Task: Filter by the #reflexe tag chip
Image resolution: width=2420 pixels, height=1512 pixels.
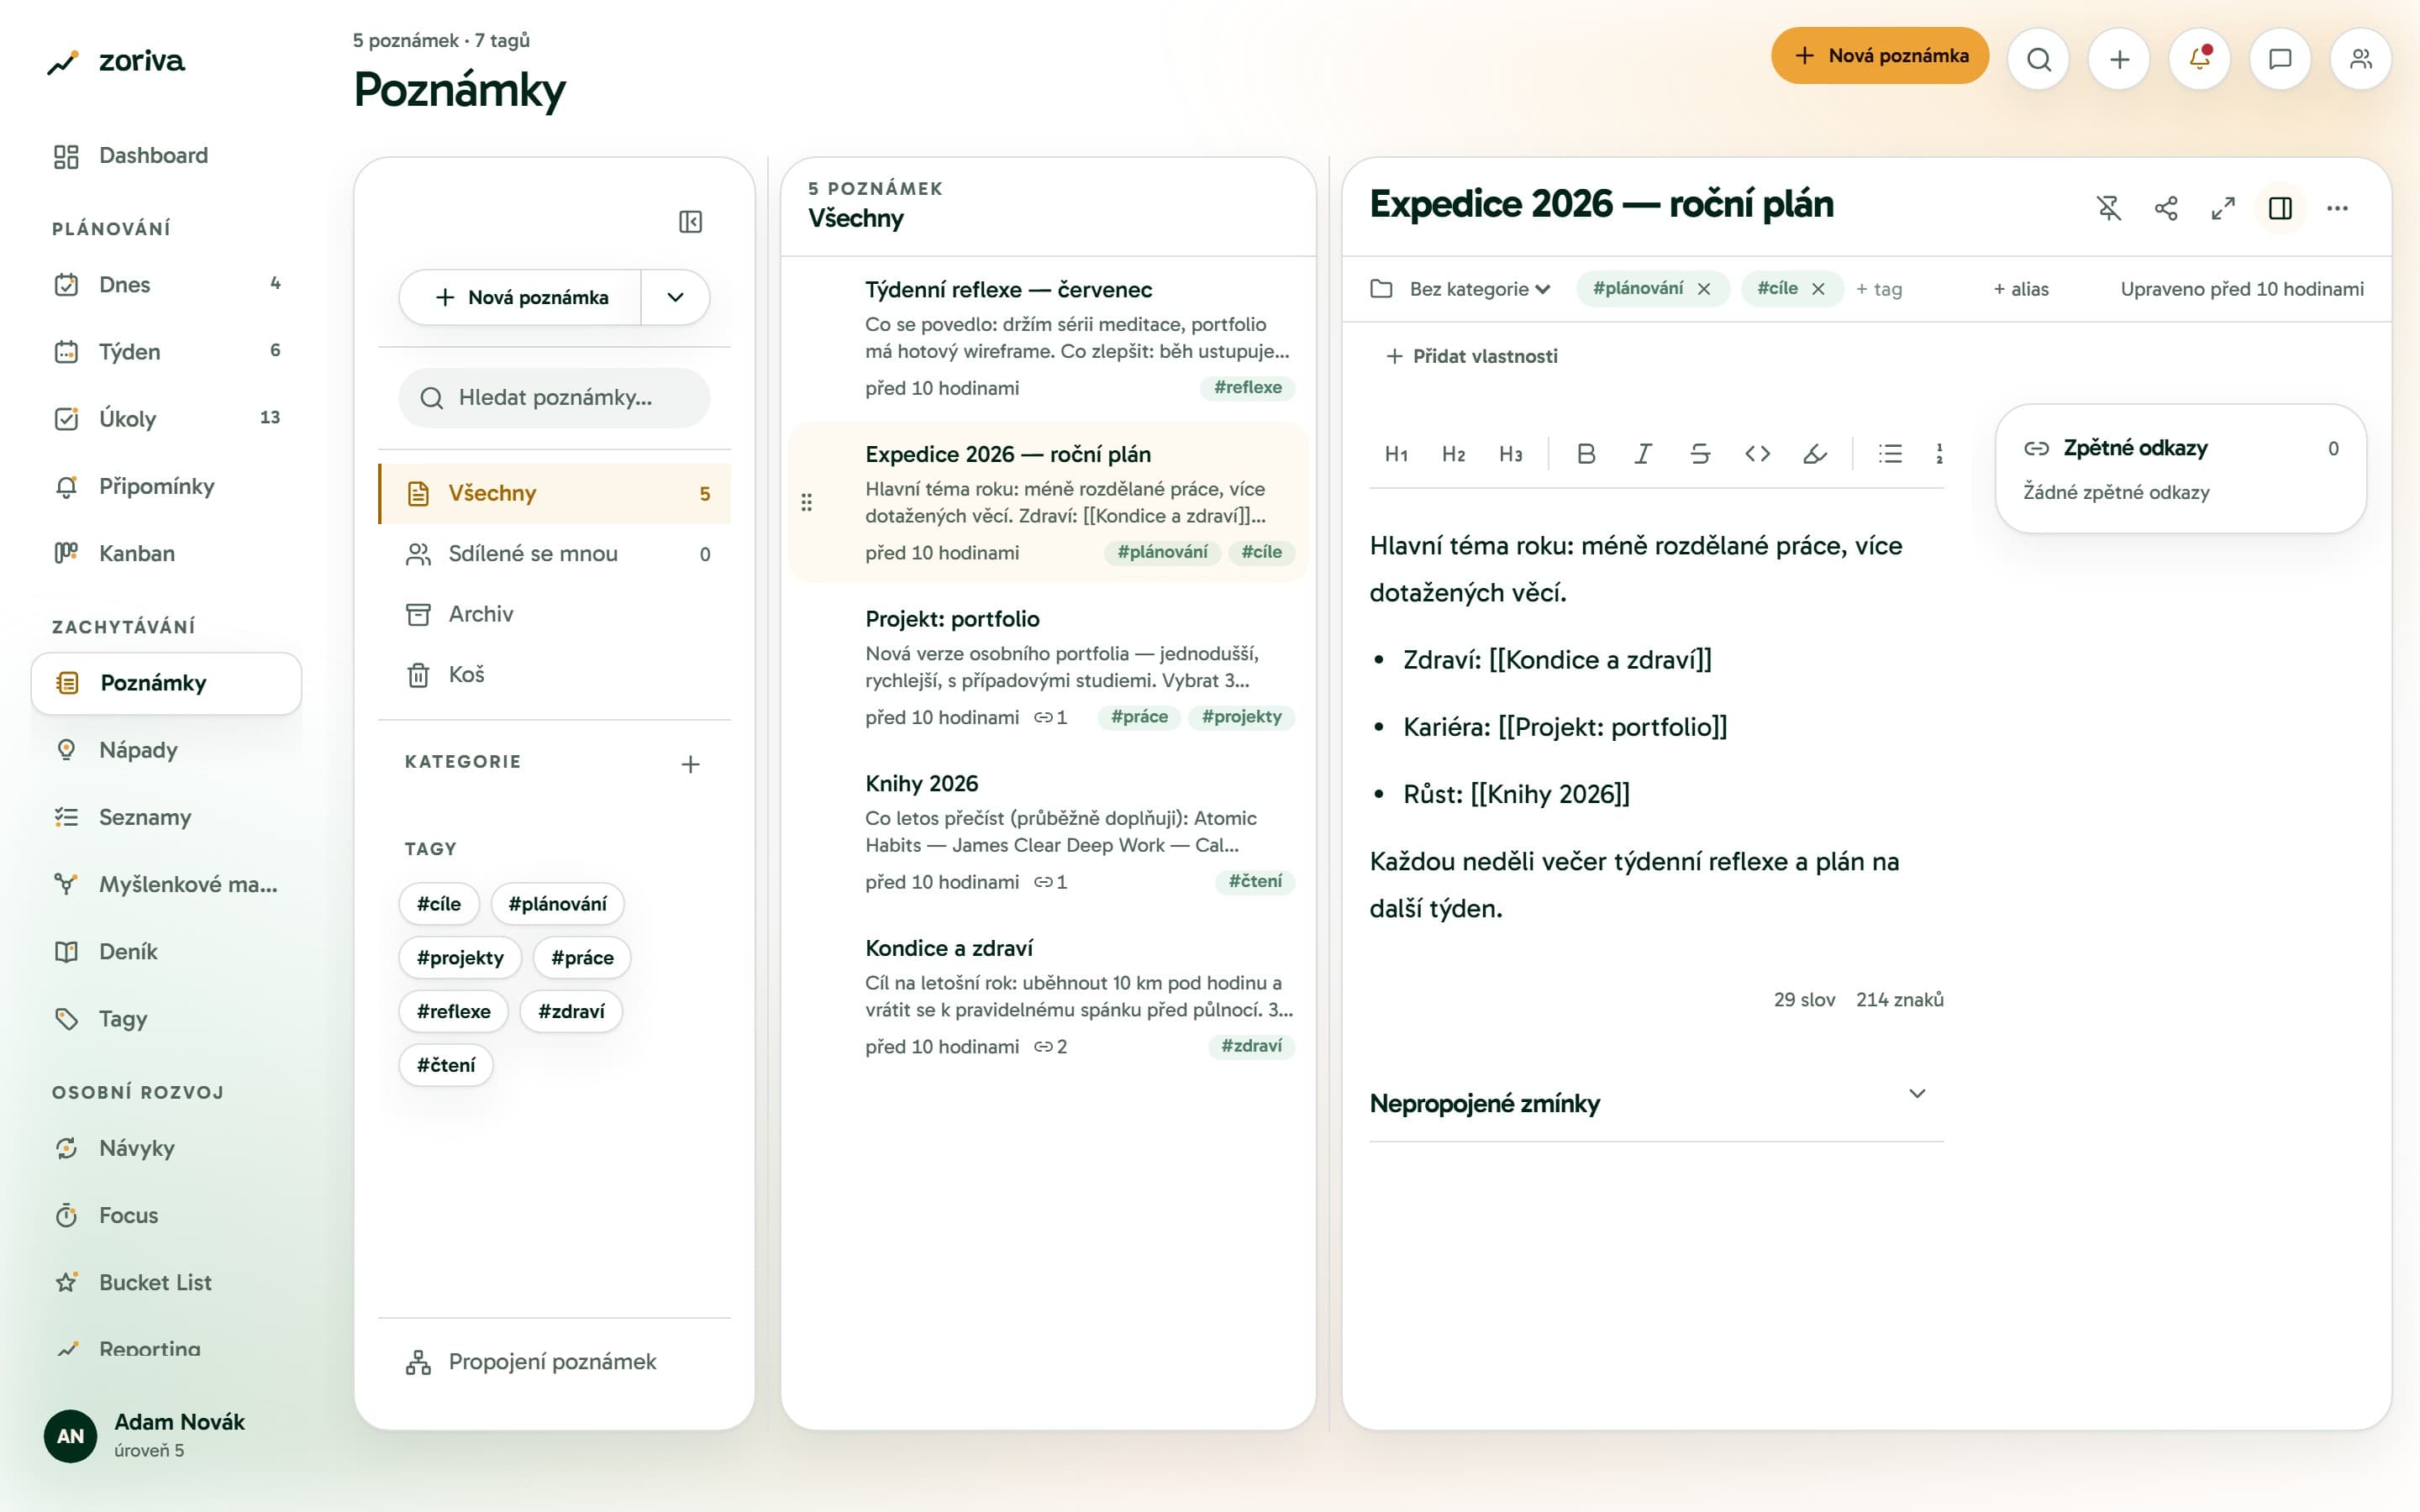Action: pyautogui.click(x=453, y=1011)
